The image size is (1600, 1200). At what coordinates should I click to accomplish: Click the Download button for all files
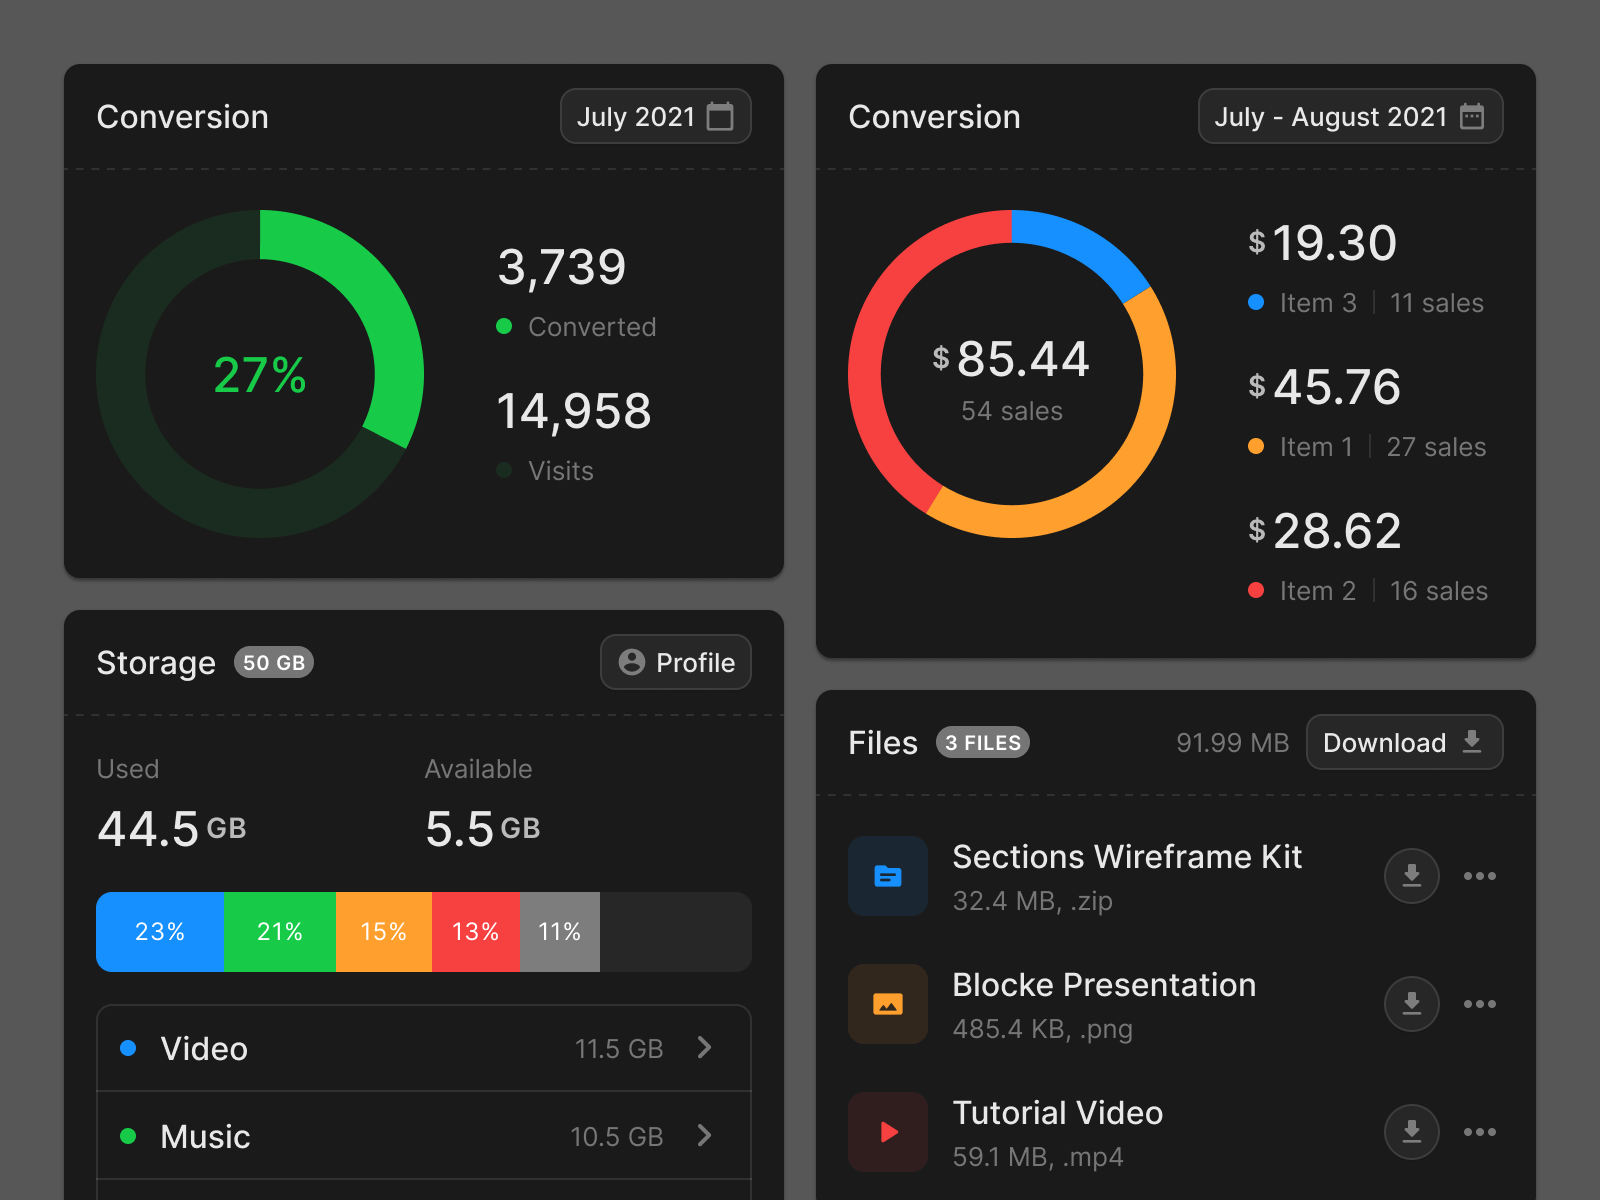tap(1404, 742)
